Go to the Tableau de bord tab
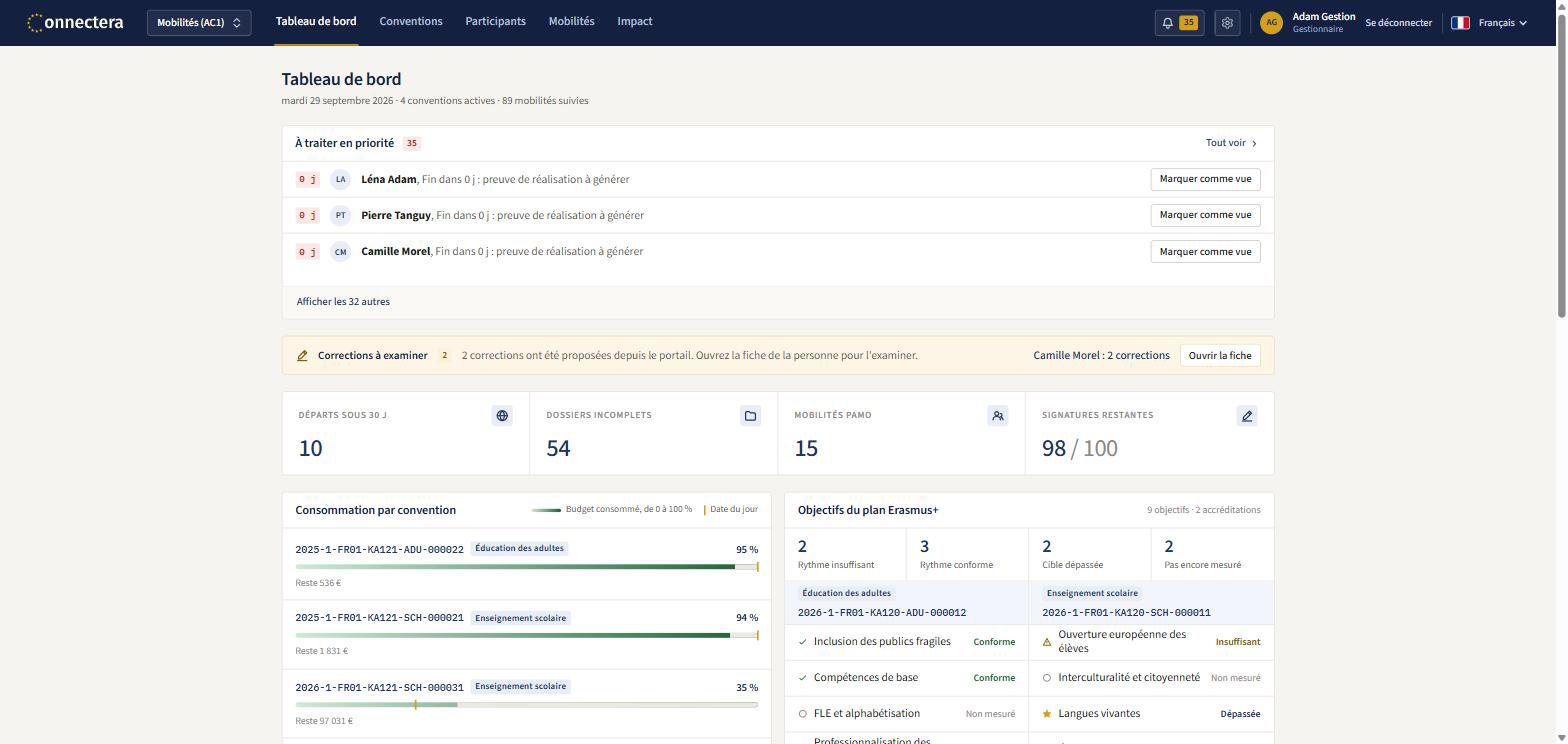The height and width of the screenshot is (744, 1568). pyautogui.click(x=316, y=21)
